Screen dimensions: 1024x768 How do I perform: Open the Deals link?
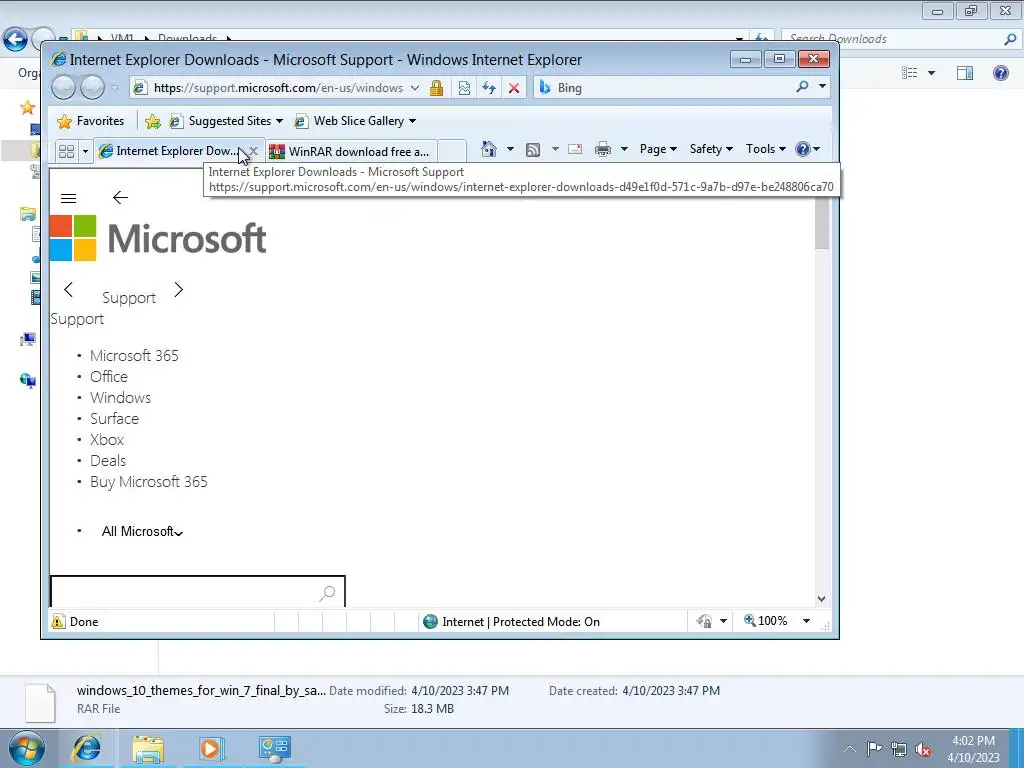click(x=108, y=460)
